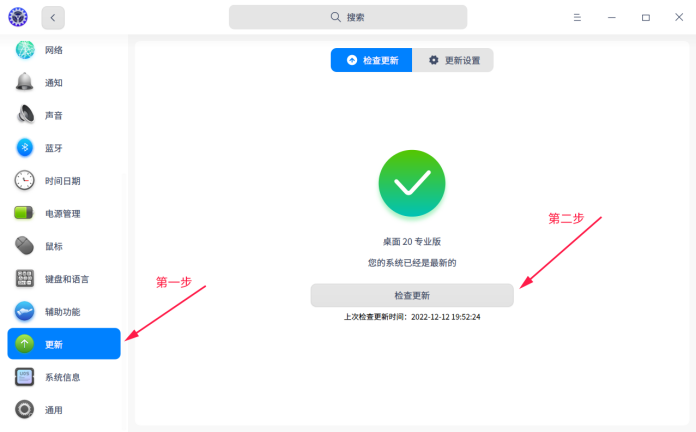
Task: Select the 检查更新 tab at top
Action: click(372, 60)
